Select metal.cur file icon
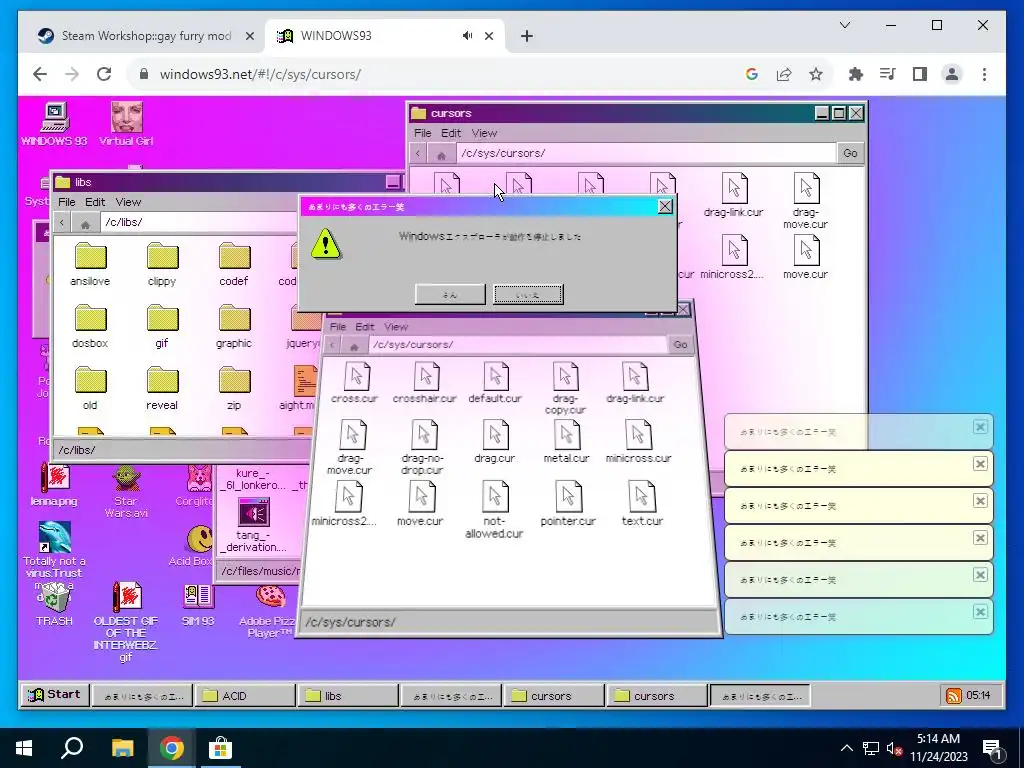Screen dimensions: 1024x768 566,442
